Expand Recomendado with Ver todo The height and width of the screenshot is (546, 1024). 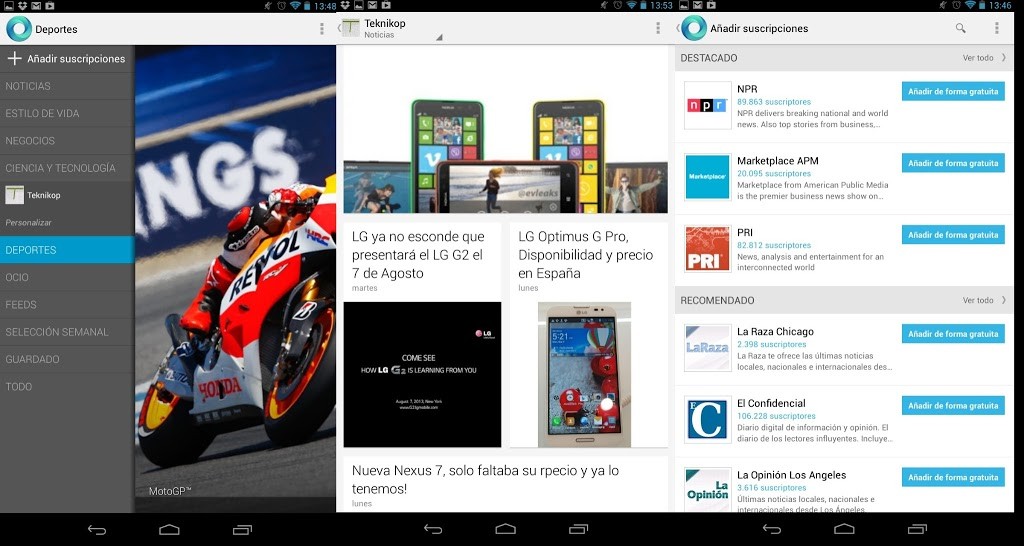984,300
